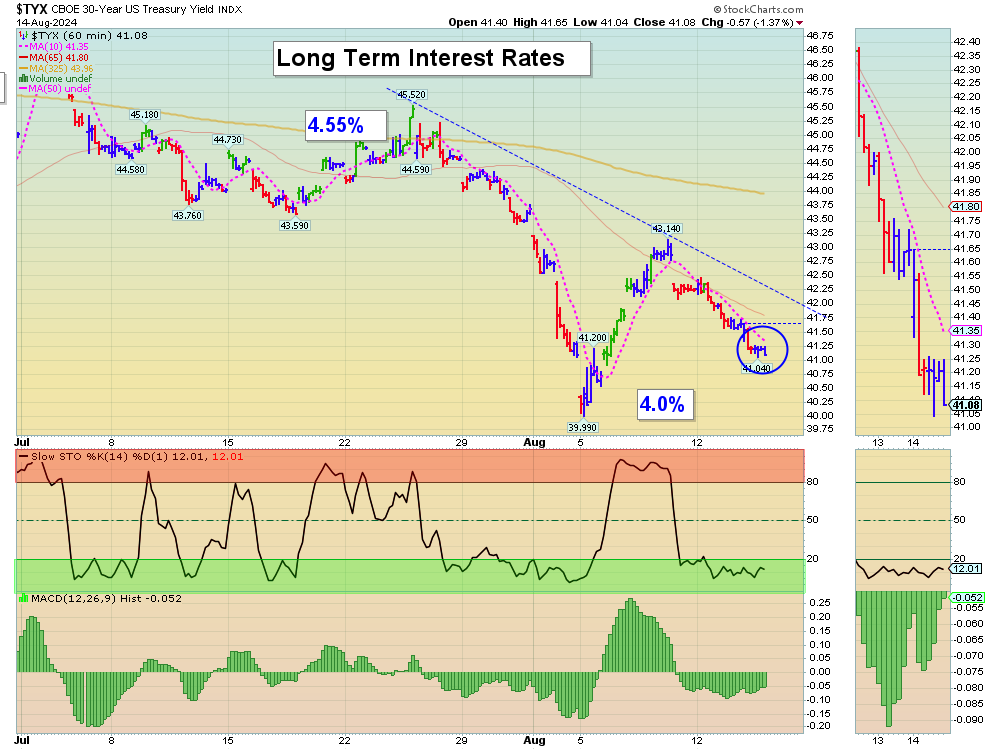Click the Volume bars icon in the legend
Screen dimensions: 1000x750
pyautogui.click(x=24, y=78)
